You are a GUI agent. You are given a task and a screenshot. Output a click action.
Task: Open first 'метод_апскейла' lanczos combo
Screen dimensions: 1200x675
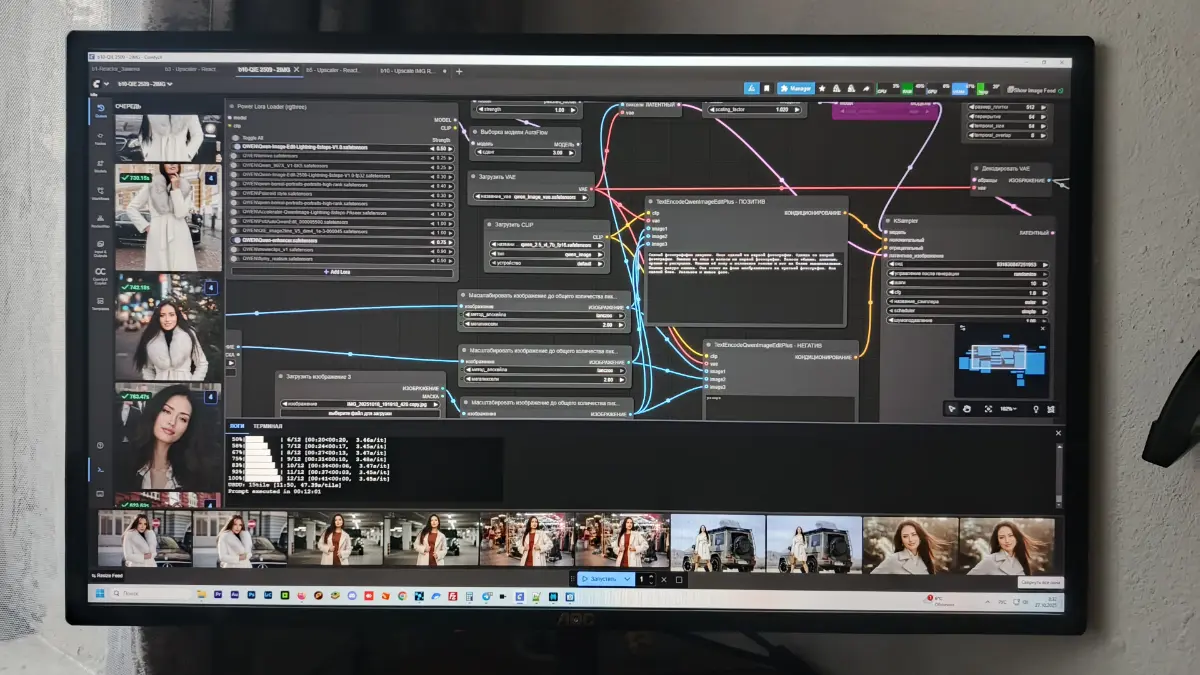click(x=544, y=314)
